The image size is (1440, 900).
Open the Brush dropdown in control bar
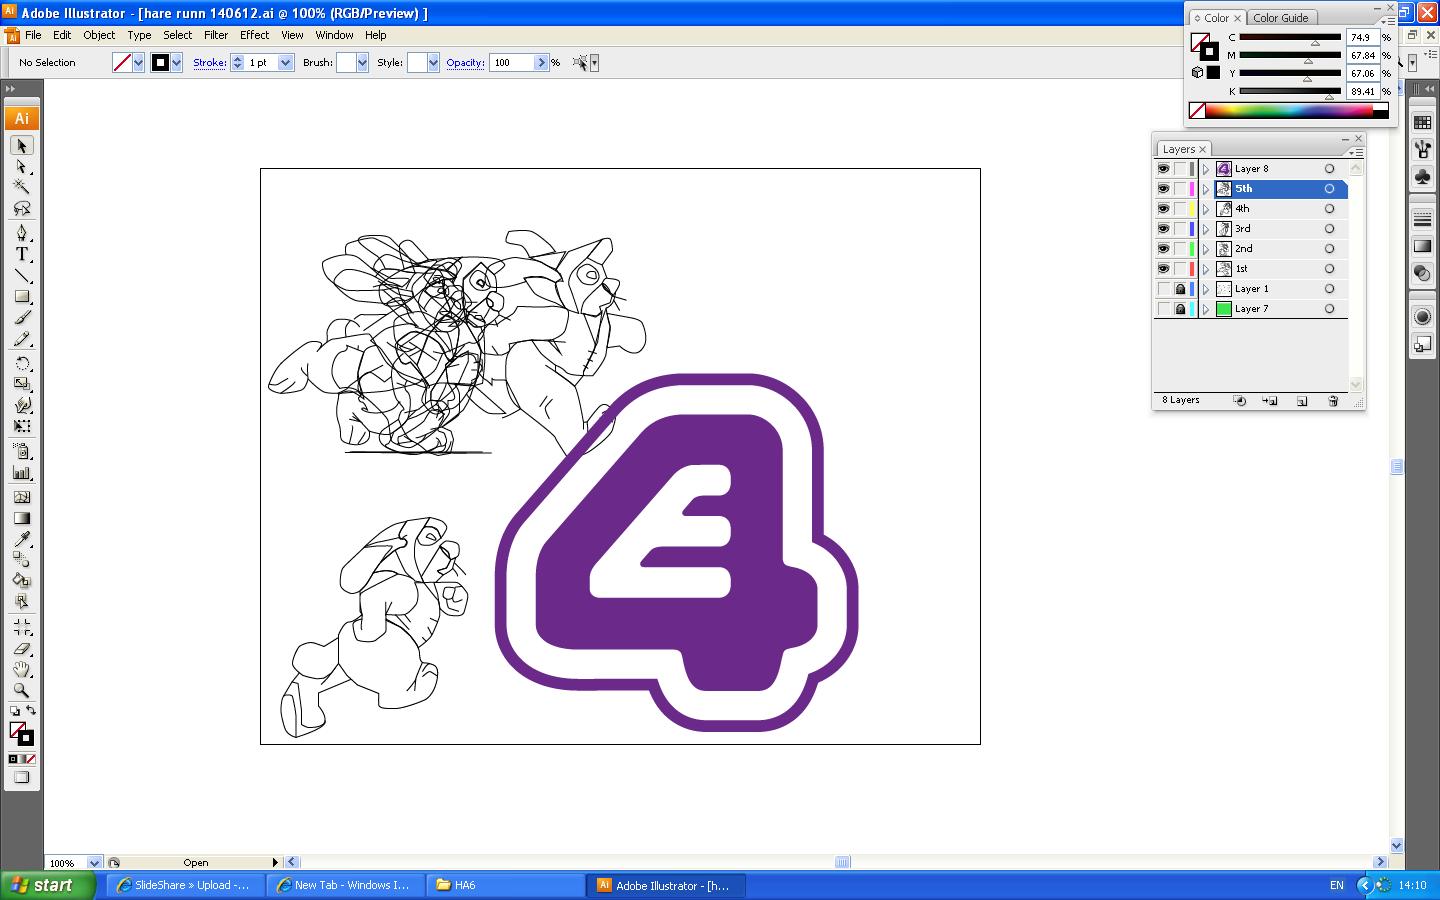tap(362, 63)
